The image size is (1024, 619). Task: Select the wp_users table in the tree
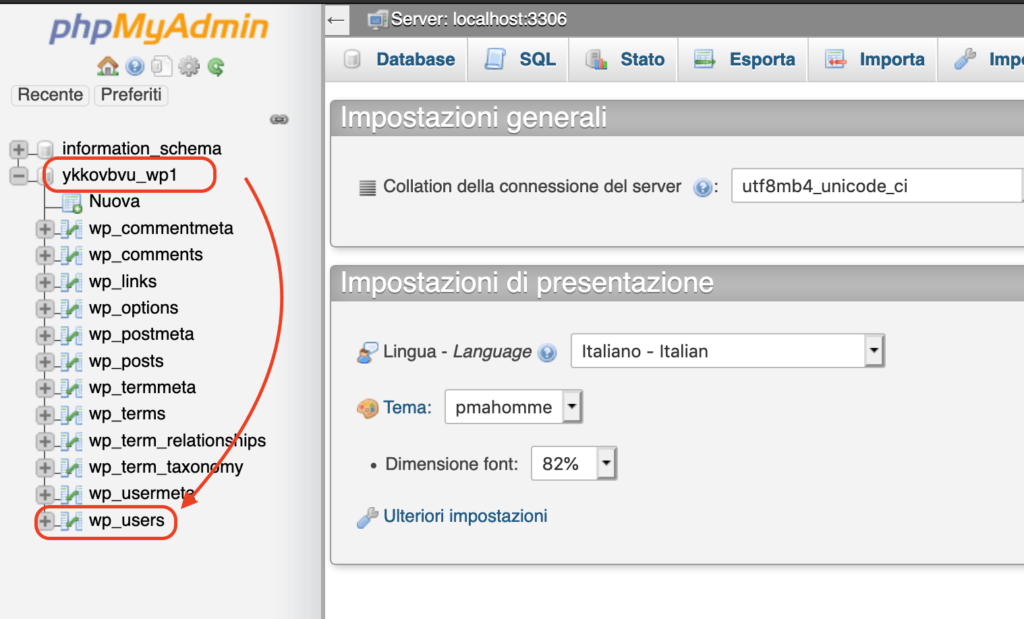point(126,521)
